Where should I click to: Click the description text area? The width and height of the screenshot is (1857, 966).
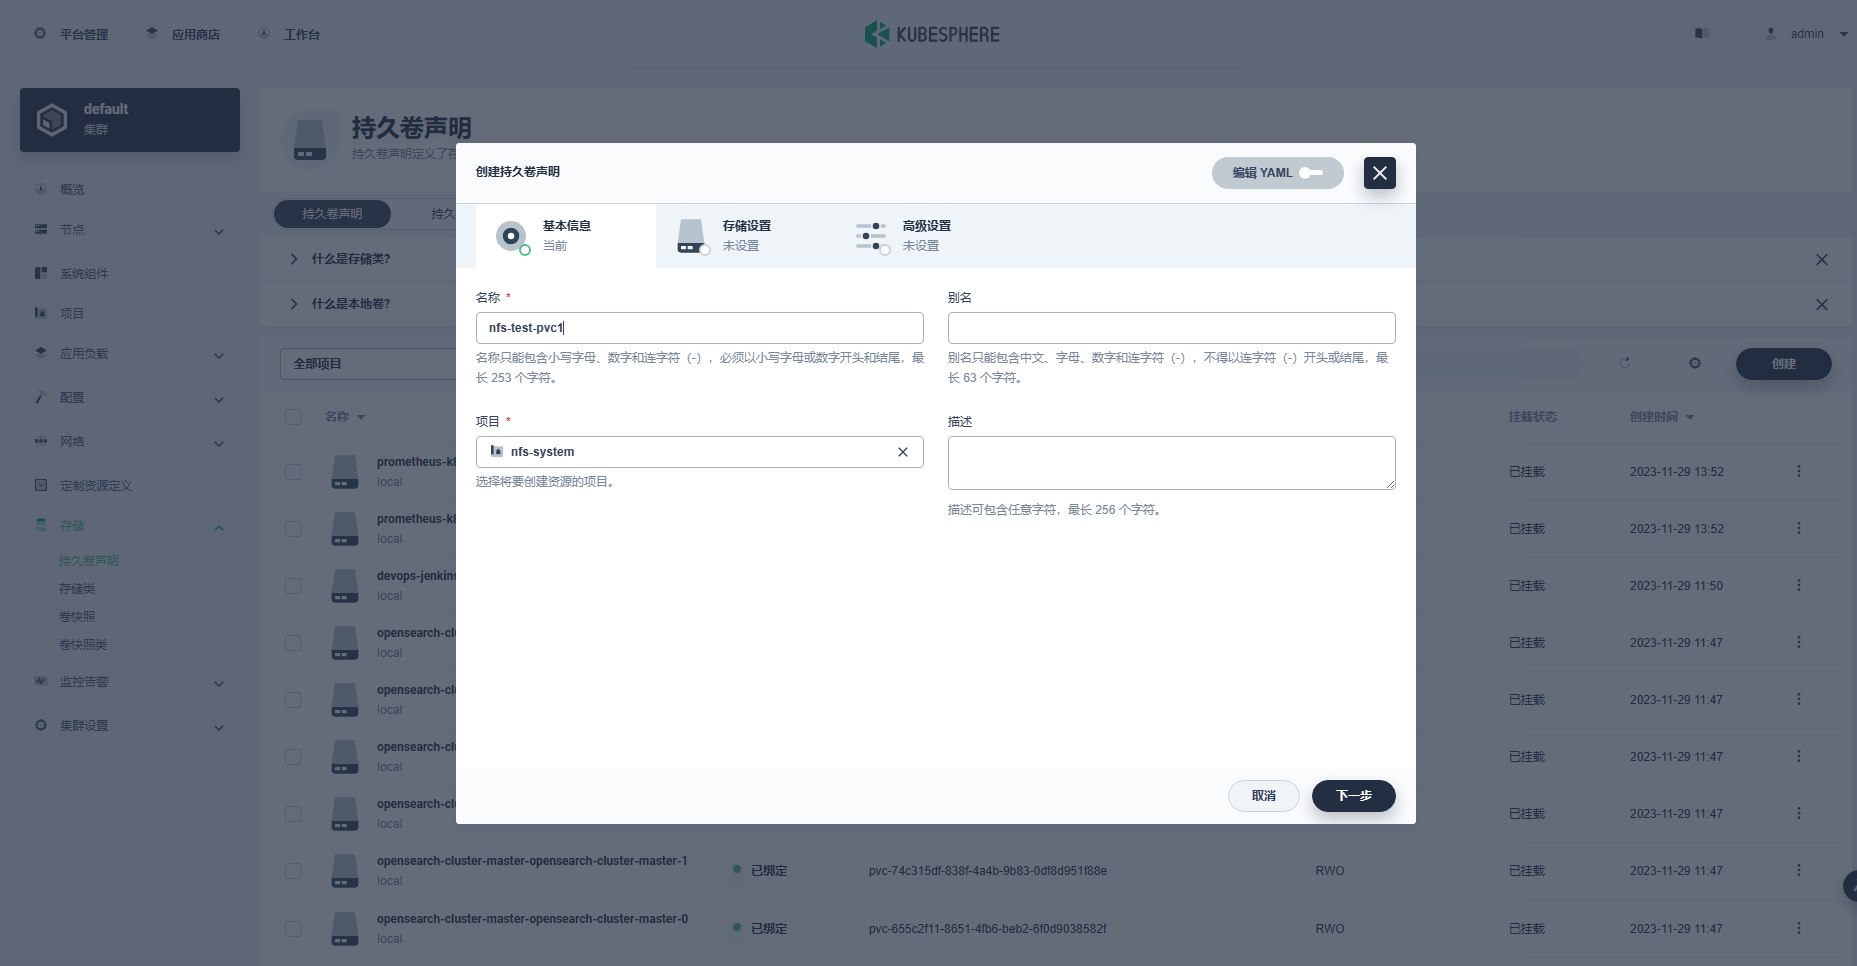point(1171,463)
